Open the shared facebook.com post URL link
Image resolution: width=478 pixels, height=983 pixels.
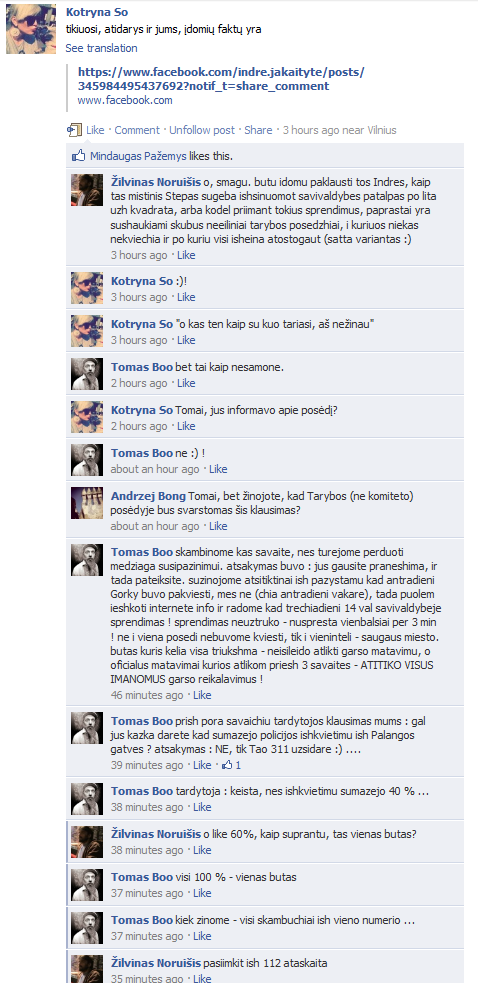(x=221, y=79)
